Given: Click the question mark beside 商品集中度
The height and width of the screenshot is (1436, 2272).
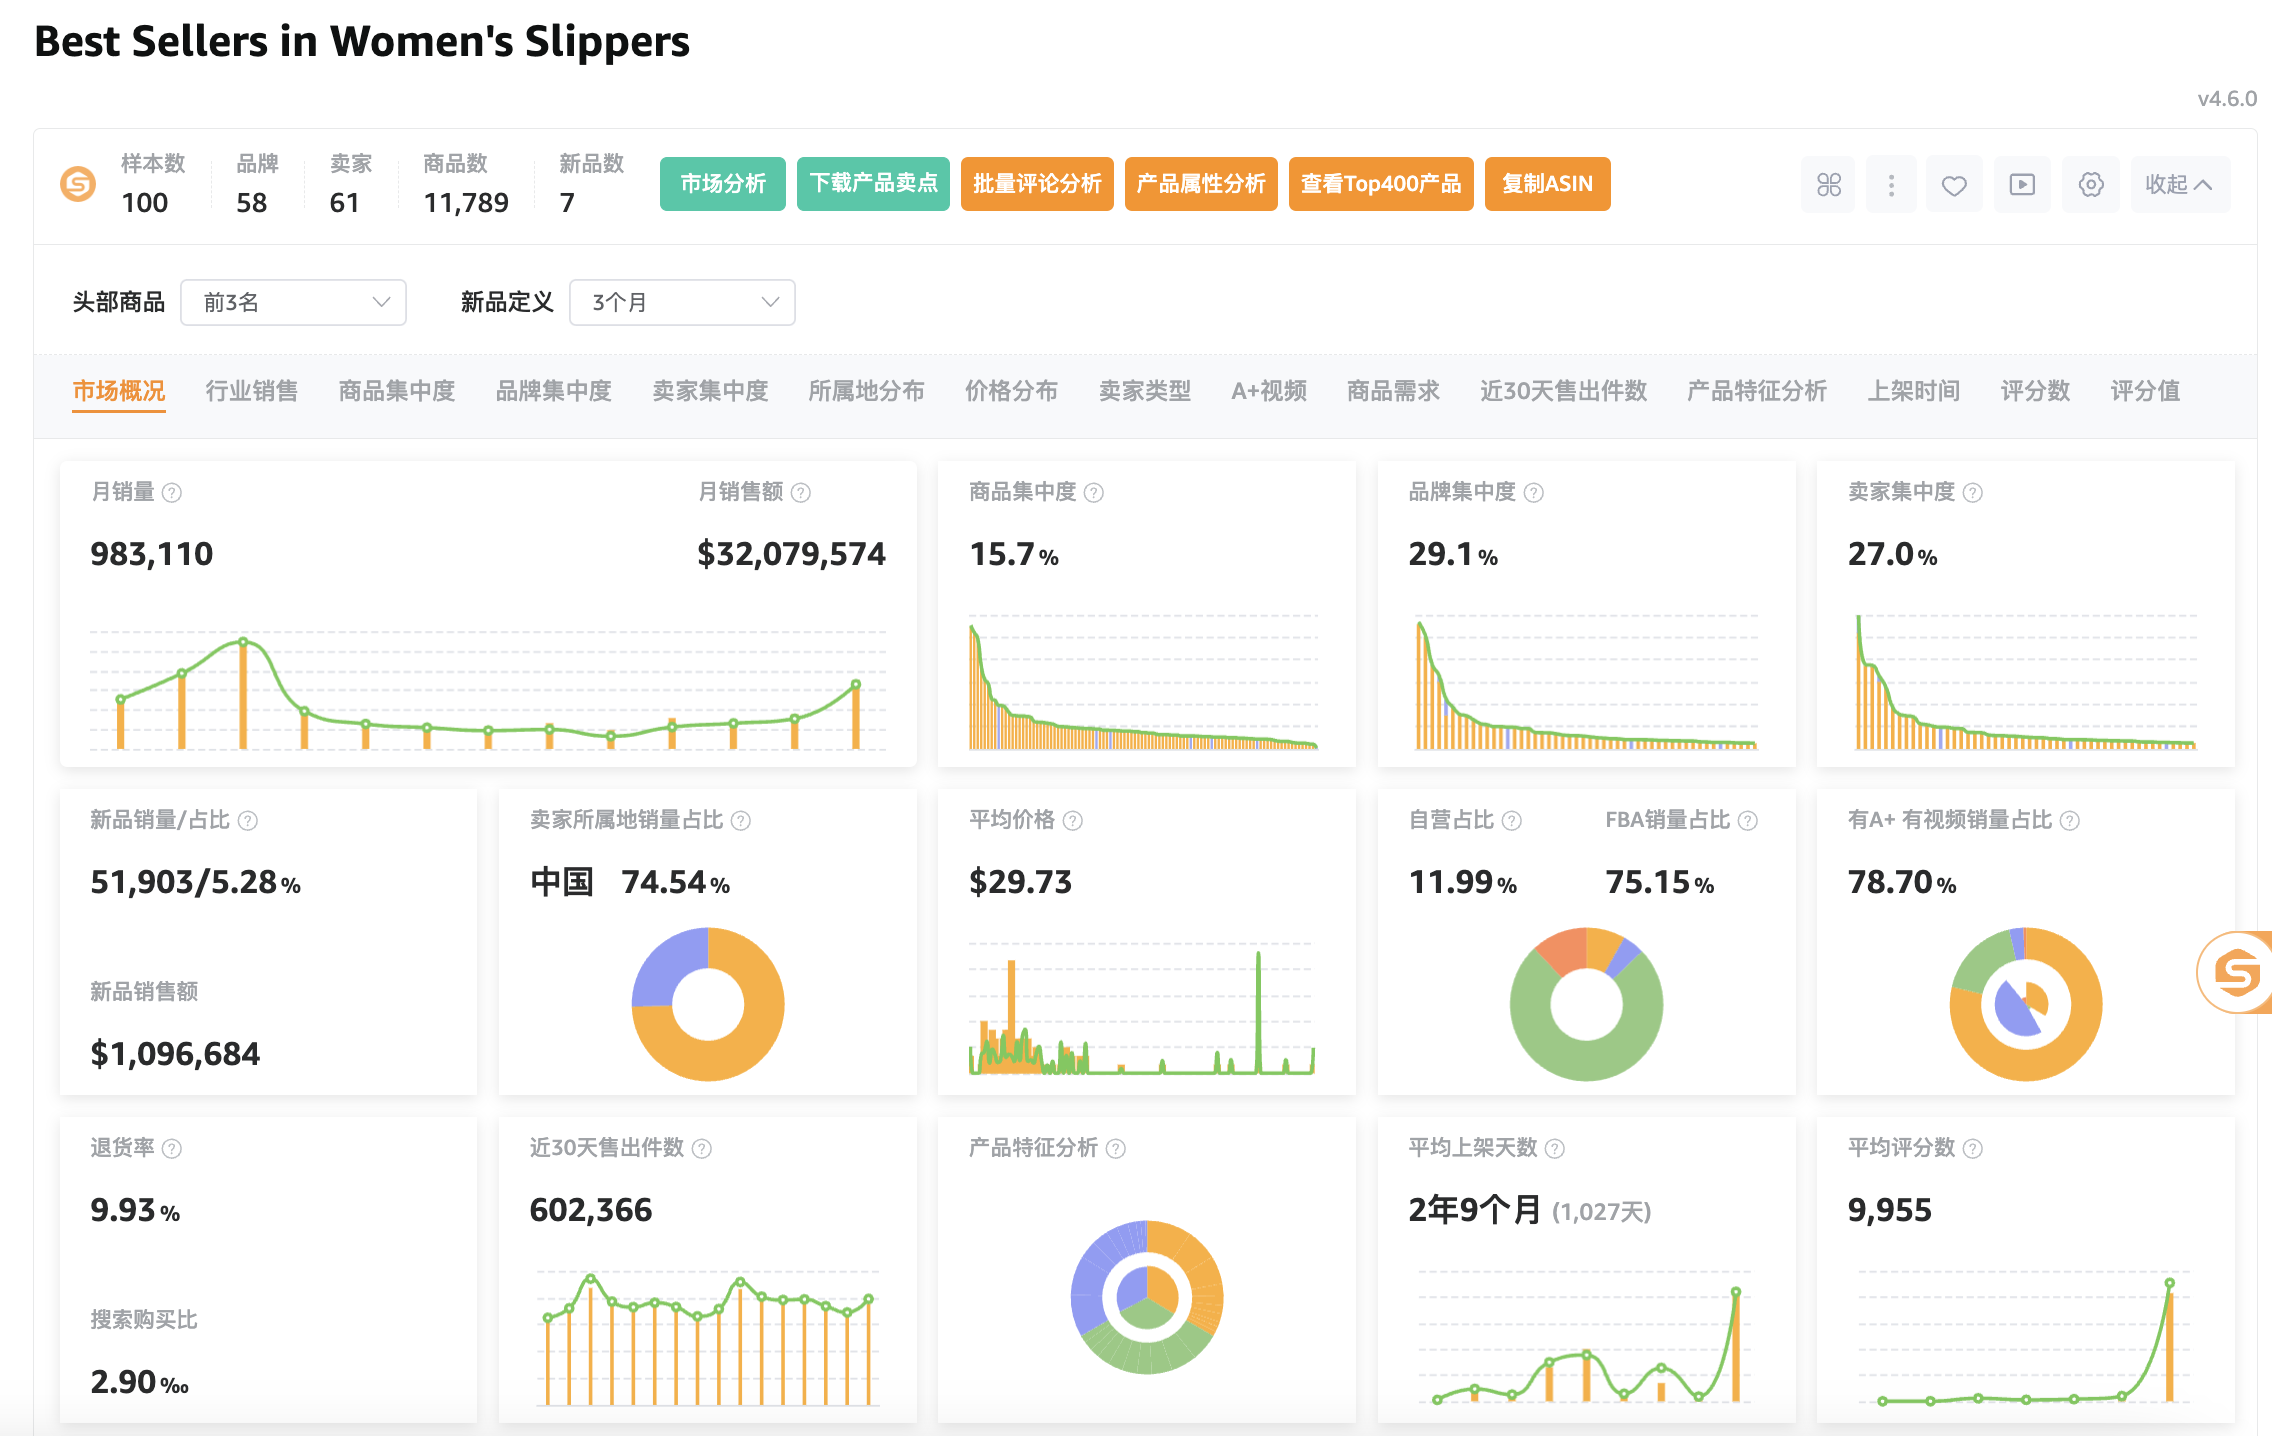Looking at the screenshot, I should 1094,492.
